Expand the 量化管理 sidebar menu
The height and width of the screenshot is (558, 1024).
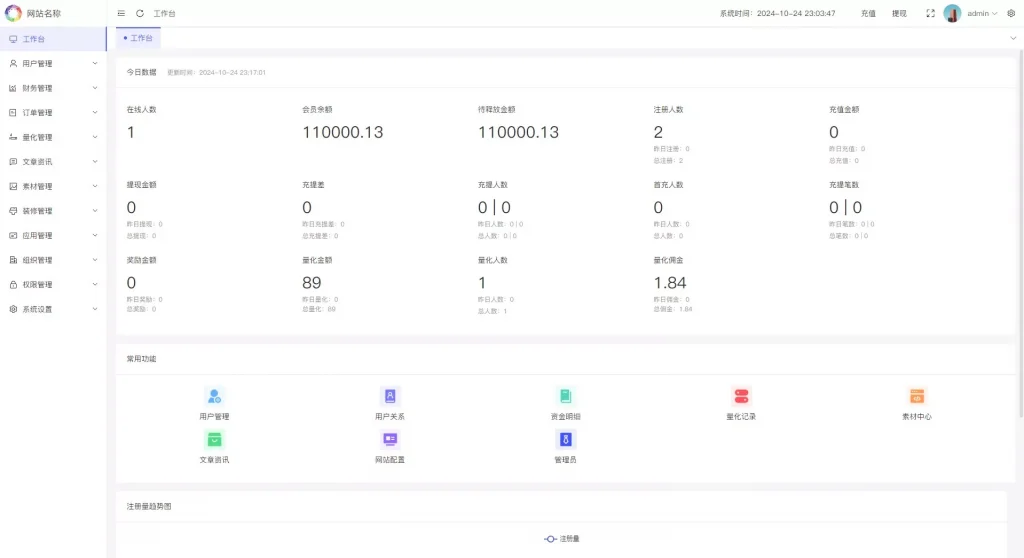(x=53, y=137)
